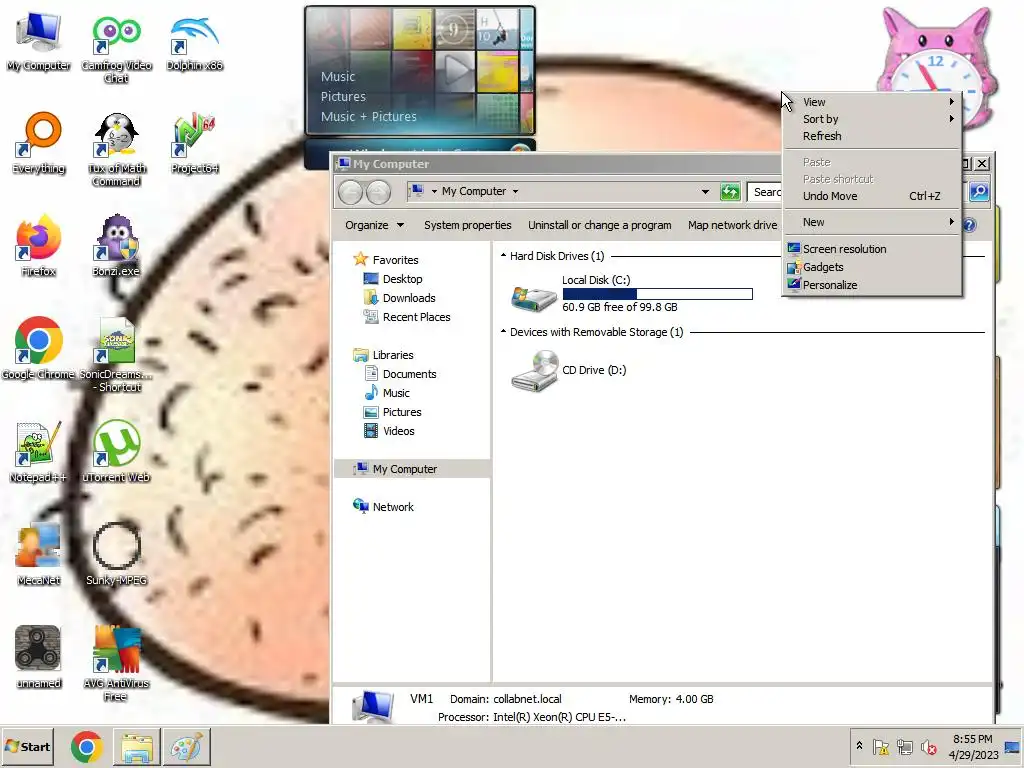Select Desktop under Favorites

[x=402, y=279]
